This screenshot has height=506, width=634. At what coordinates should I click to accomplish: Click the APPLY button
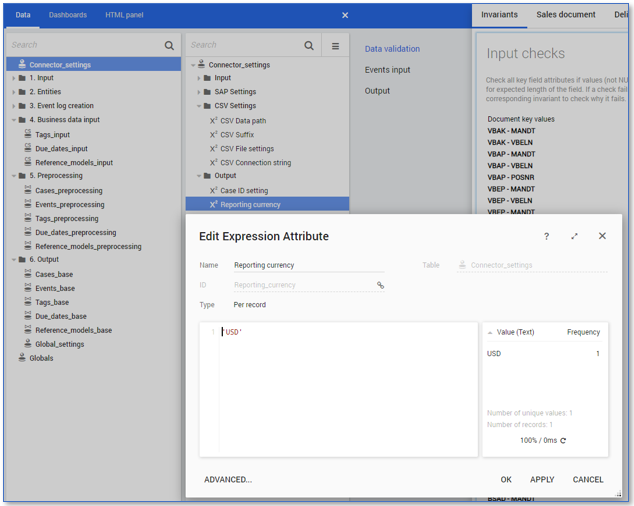542,479
